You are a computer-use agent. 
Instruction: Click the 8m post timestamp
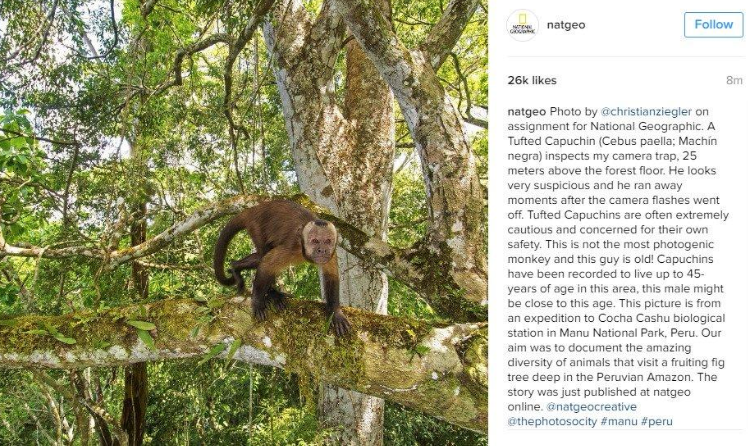click(734, 80)
